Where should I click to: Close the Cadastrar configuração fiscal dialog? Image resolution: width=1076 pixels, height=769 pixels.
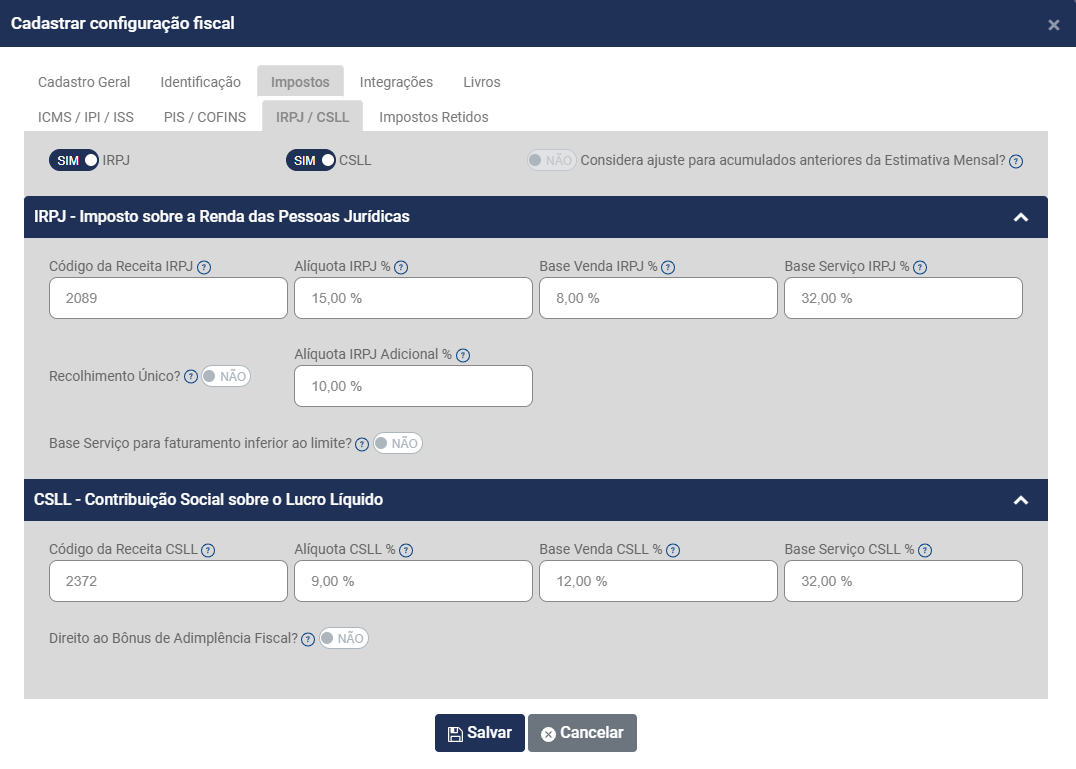(1054, 25)
